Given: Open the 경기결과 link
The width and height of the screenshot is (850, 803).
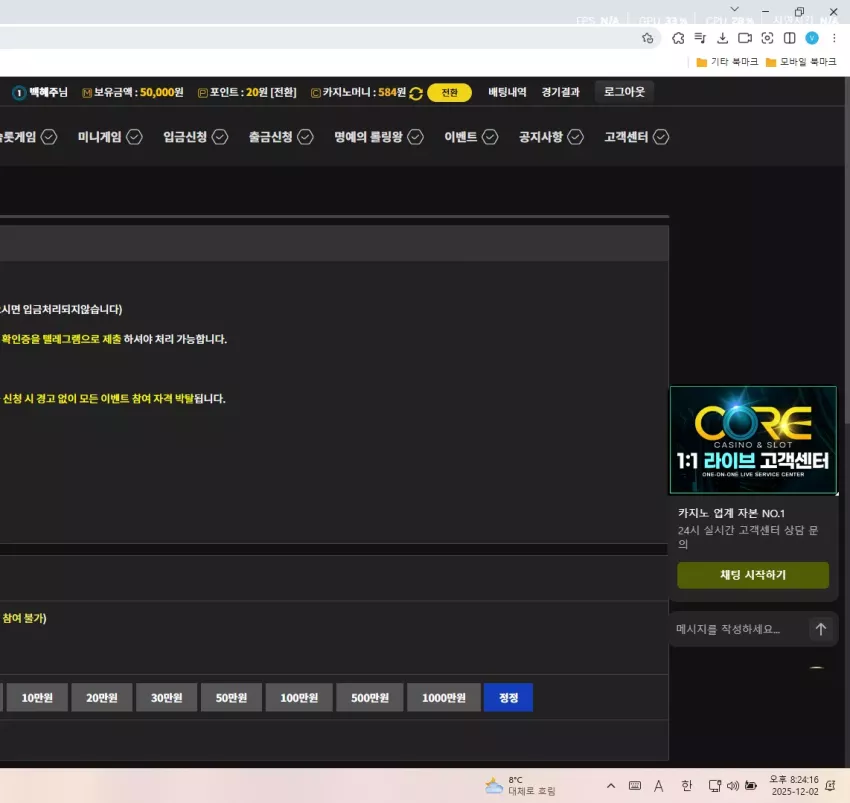Looking at the screenshot, I should (x=561, y=92).
